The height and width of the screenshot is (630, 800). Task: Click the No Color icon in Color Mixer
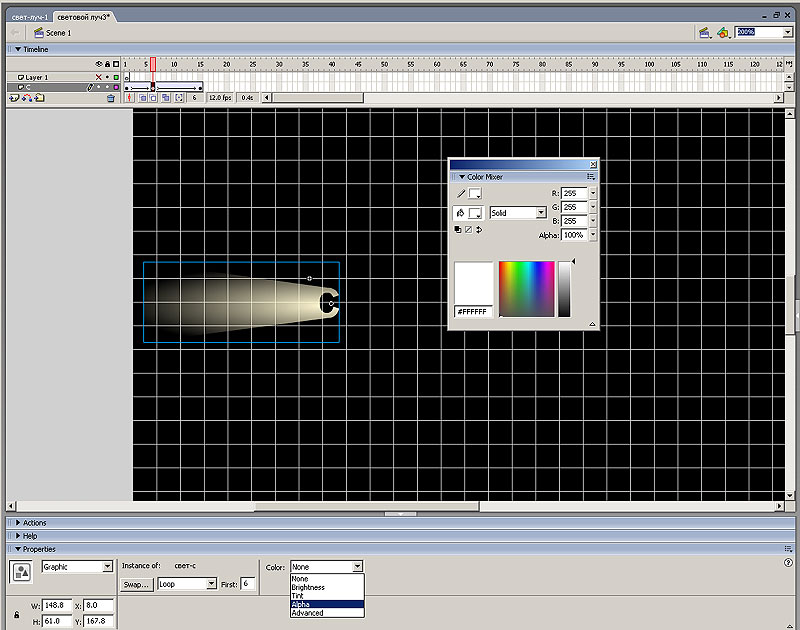point(468,229)
